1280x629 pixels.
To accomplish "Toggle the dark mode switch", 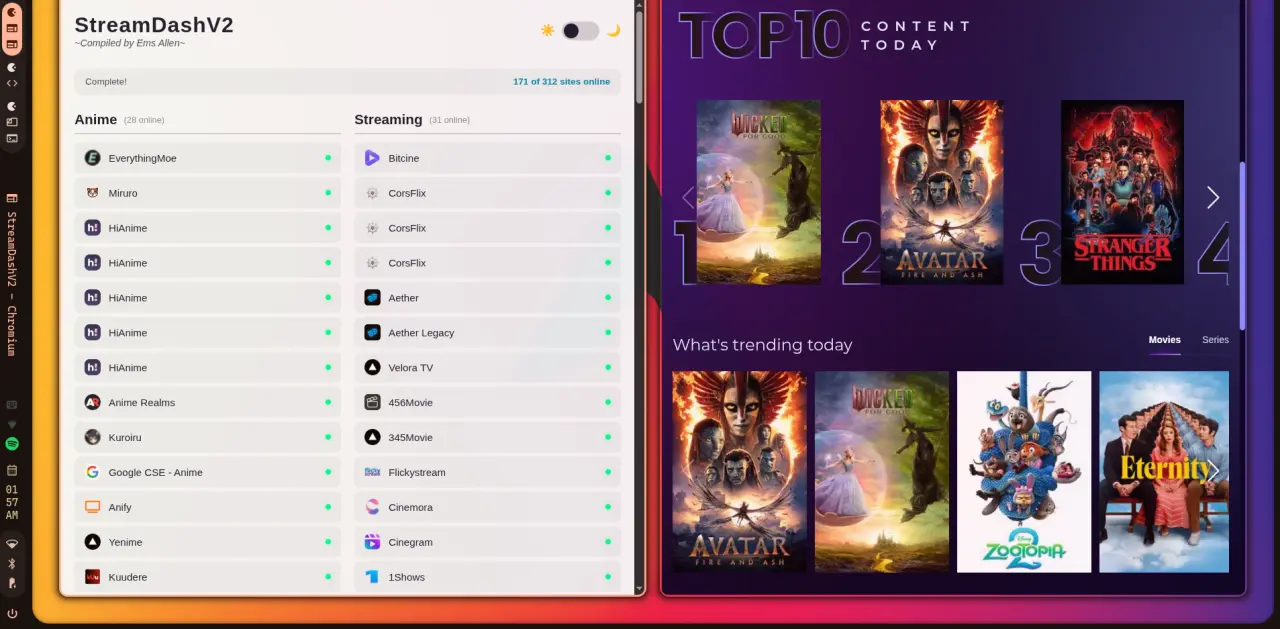I will [x=580, y=31].
